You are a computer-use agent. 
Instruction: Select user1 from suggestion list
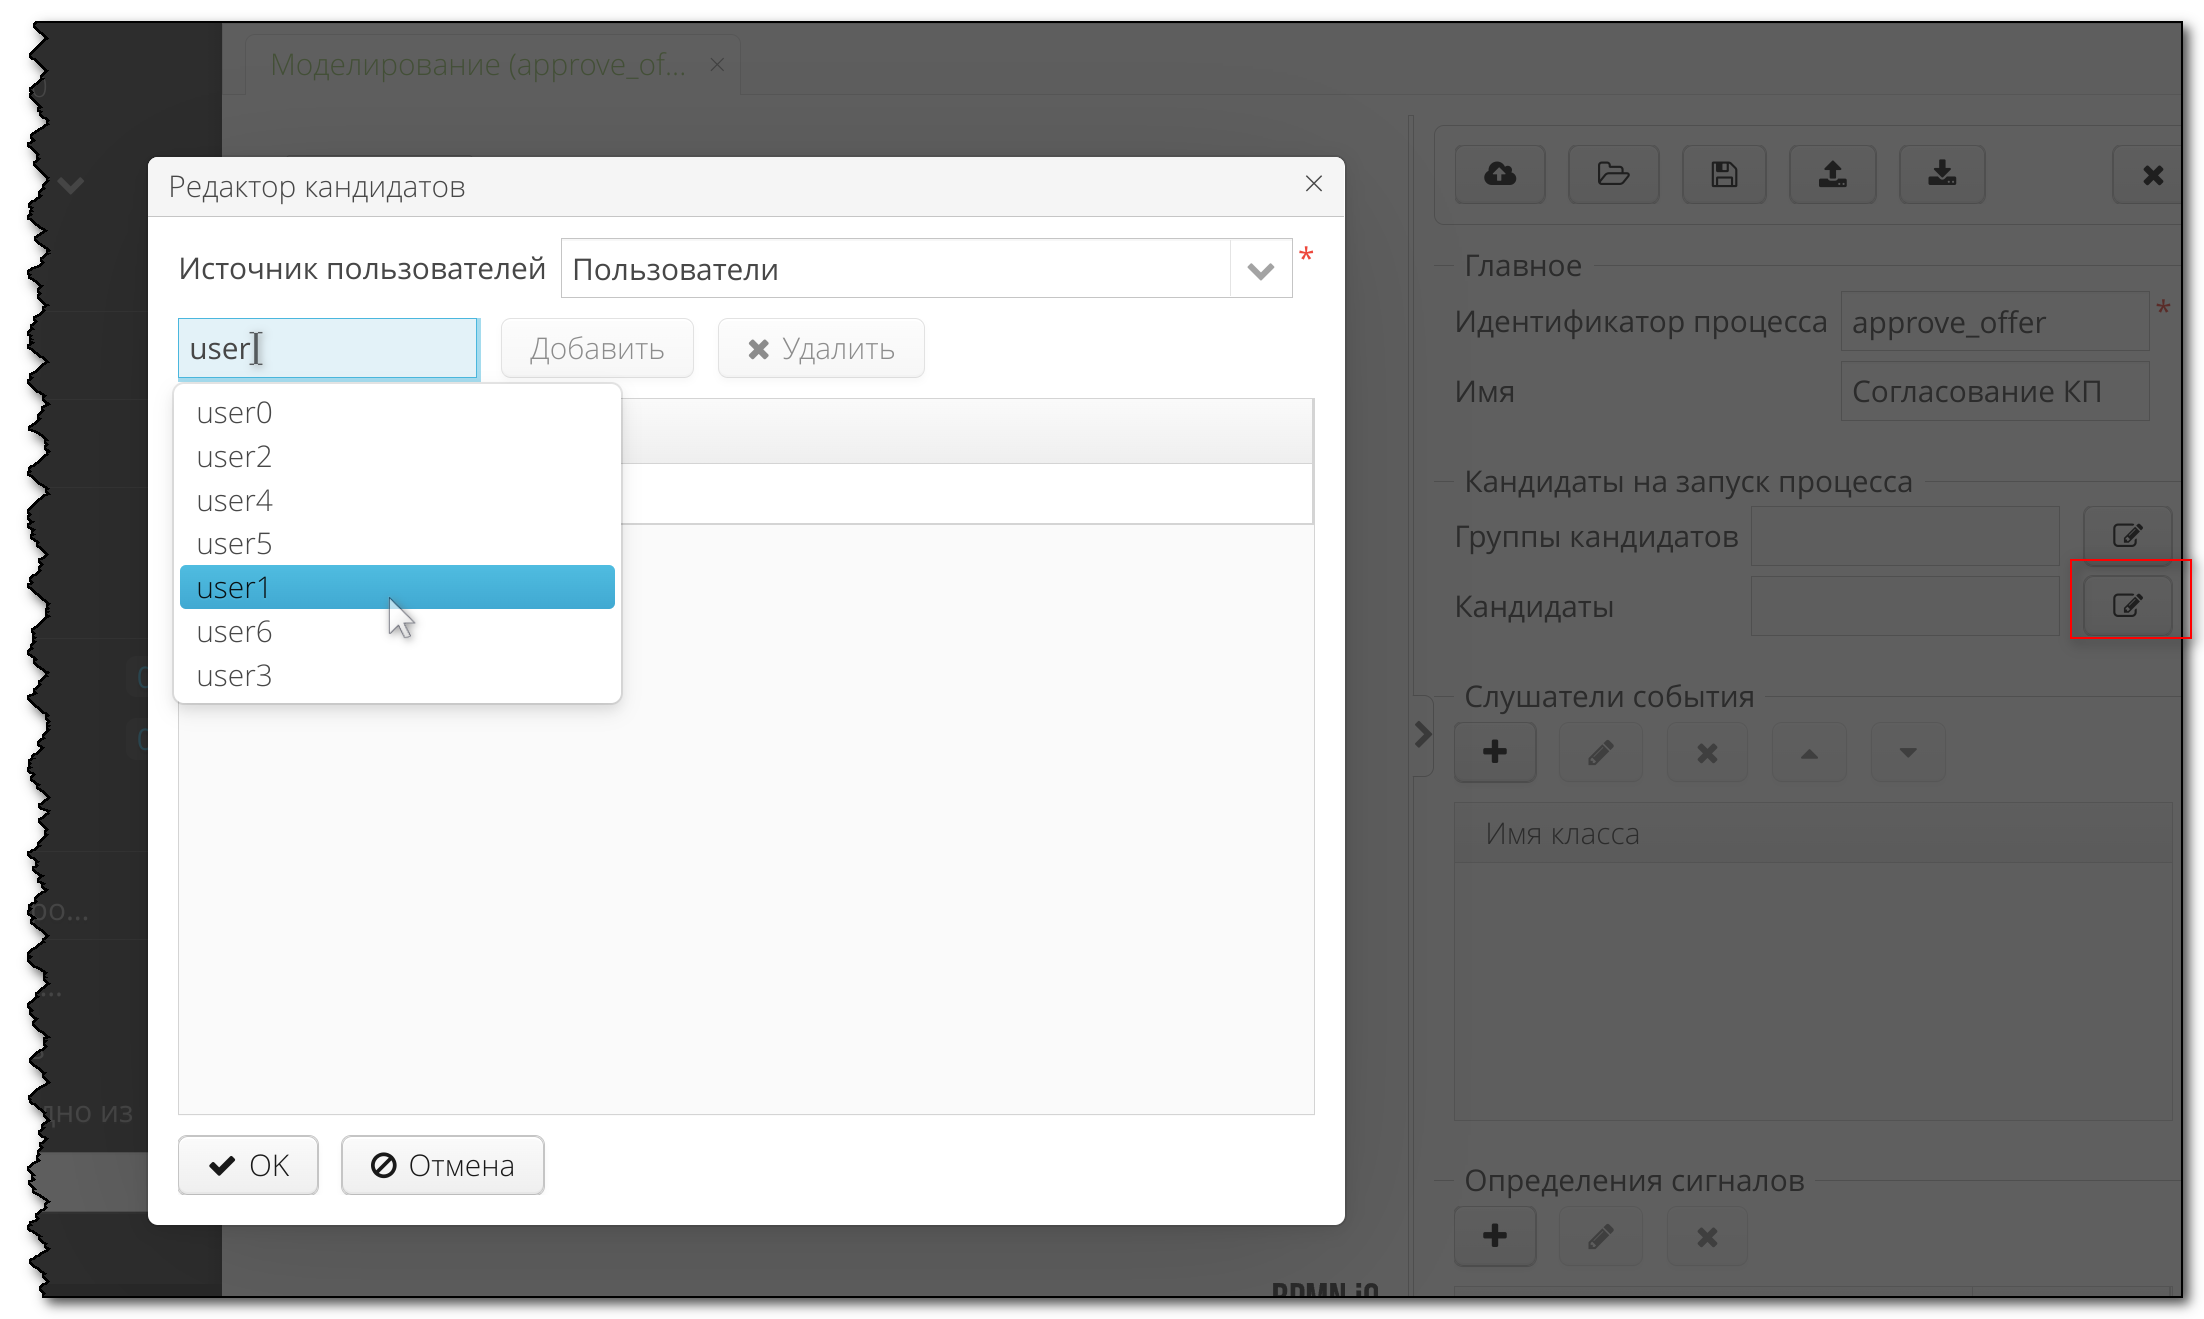tap(396, 588)
